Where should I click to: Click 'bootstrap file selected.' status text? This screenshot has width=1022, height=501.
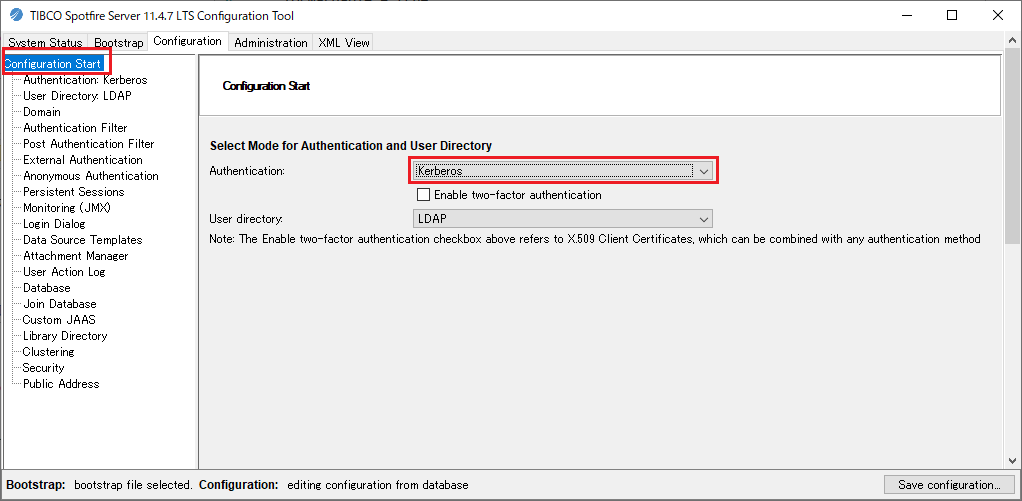tap(133, 485)
